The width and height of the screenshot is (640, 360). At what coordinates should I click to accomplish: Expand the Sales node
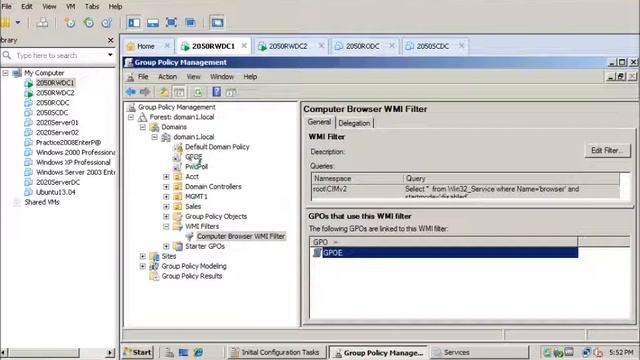coord(166,207)
